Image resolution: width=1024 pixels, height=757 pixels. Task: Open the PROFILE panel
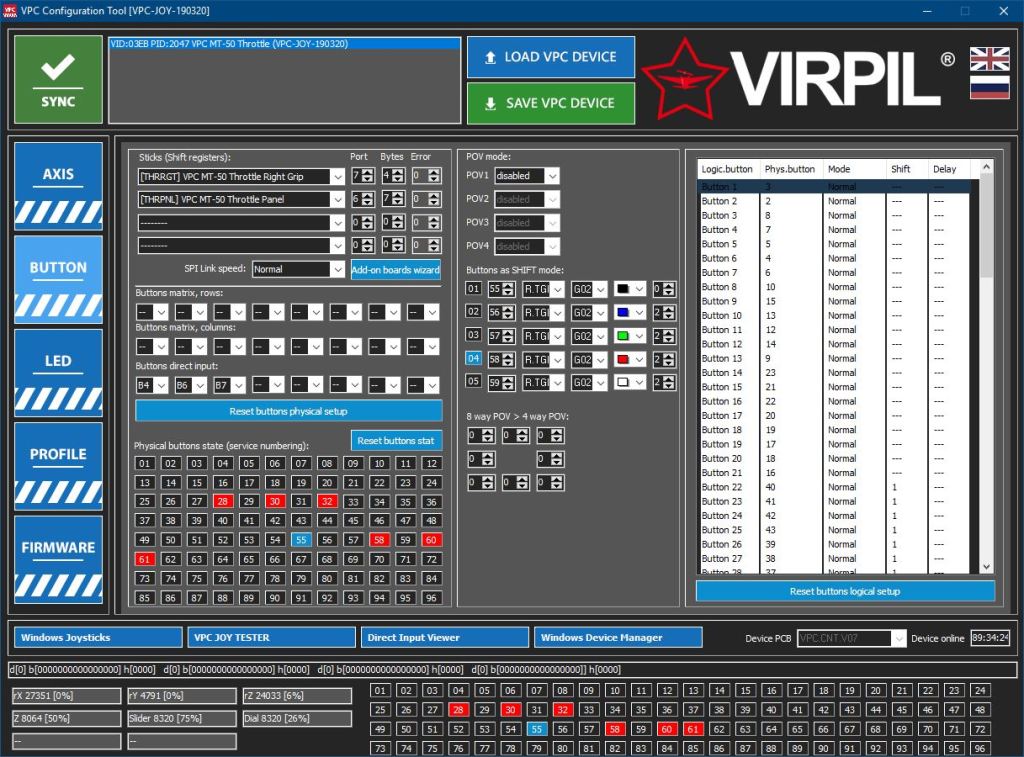[x=57, y=453]
